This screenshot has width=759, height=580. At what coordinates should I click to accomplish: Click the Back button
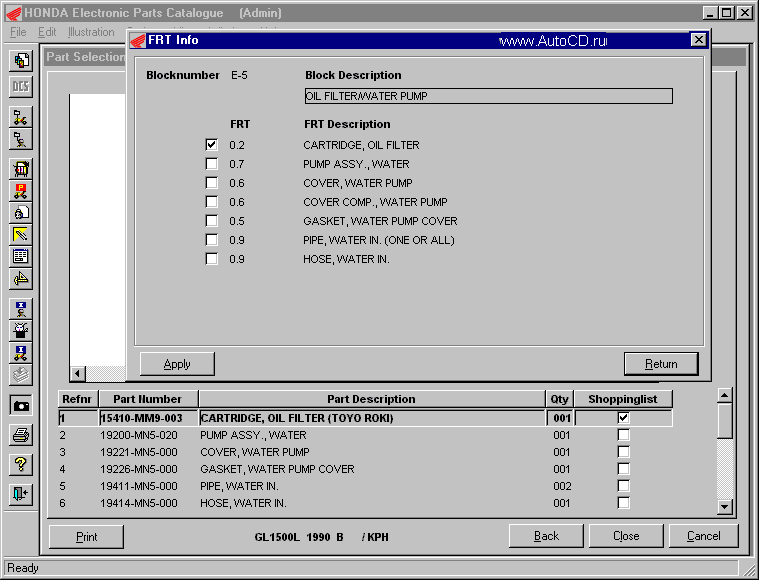[x=546, y=536]
